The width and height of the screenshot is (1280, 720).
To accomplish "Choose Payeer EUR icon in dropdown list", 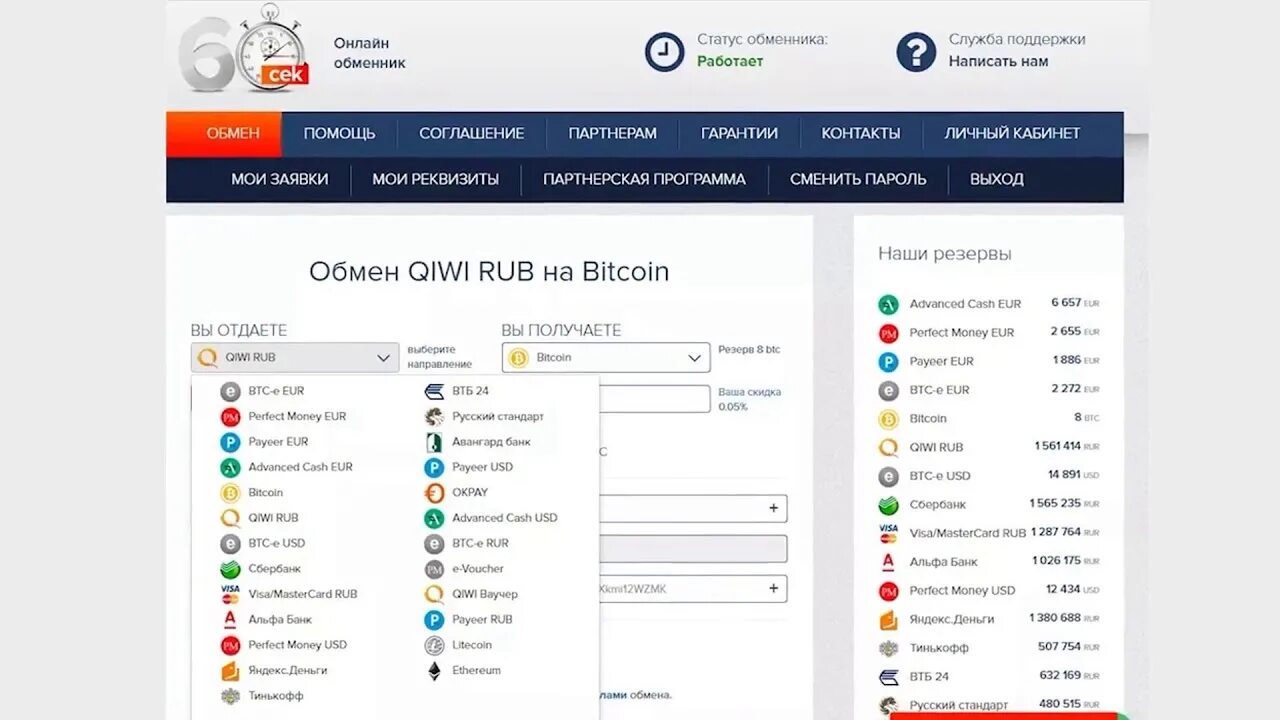I will point(230,442).
